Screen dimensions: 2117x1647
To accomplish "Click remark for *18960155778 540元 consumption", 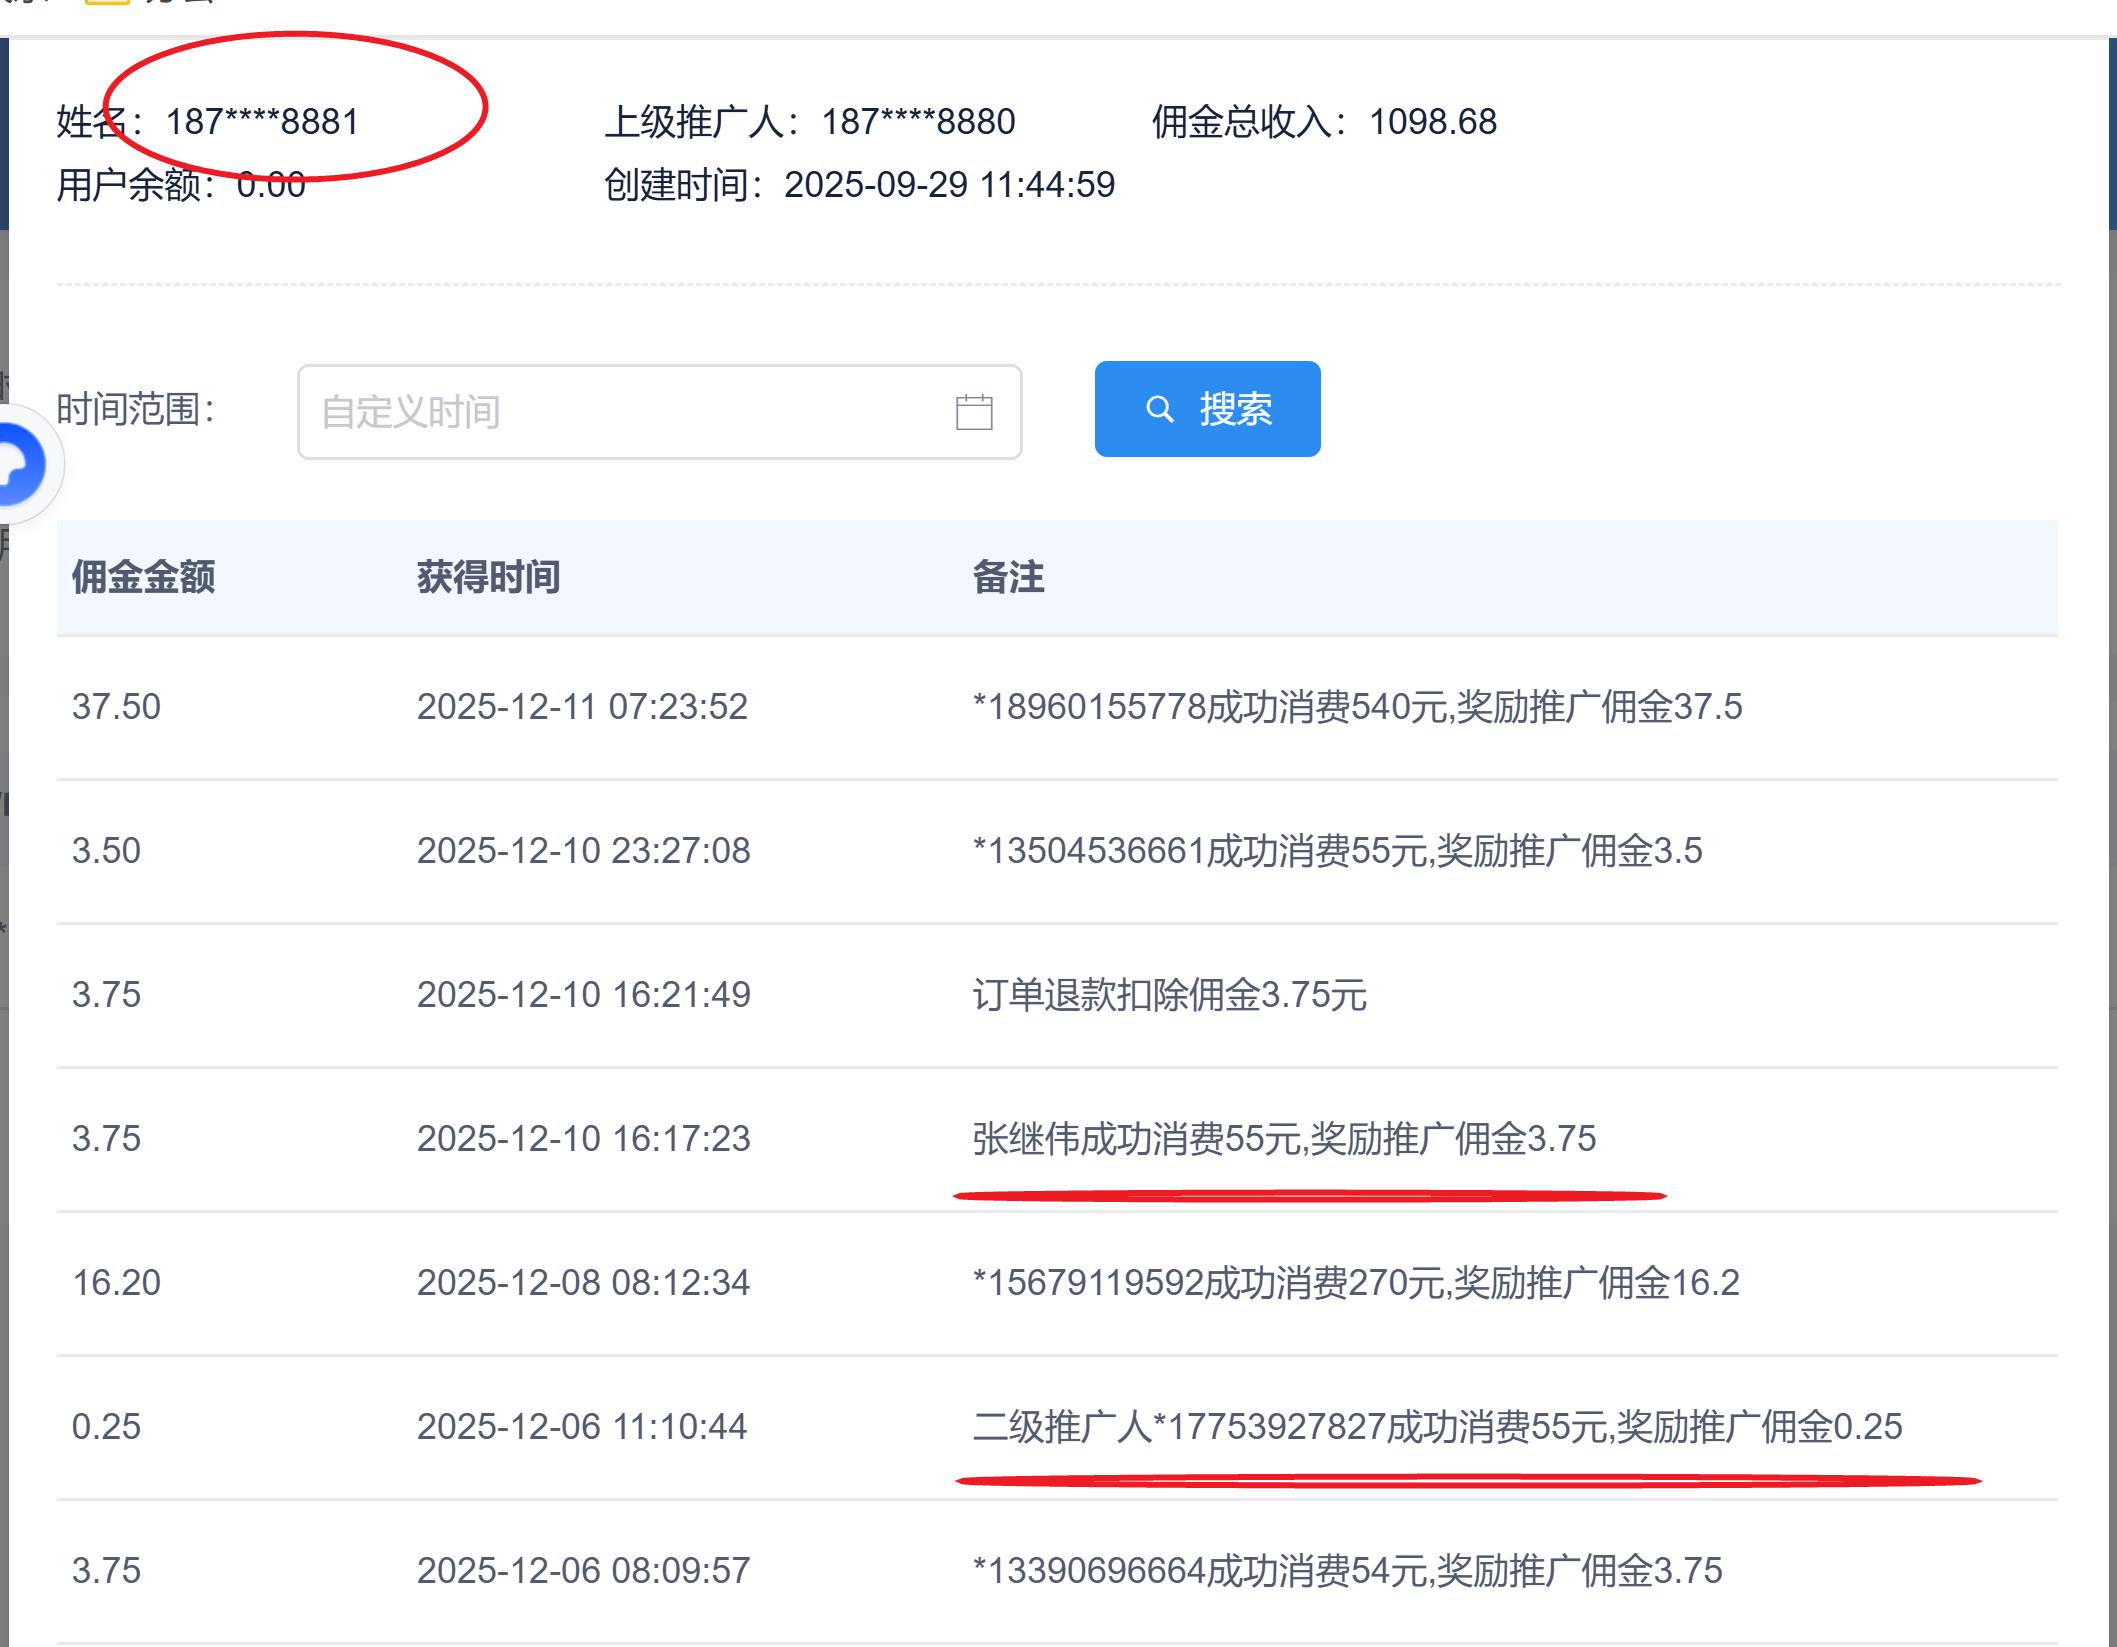I will click(x=1357, y=707).
